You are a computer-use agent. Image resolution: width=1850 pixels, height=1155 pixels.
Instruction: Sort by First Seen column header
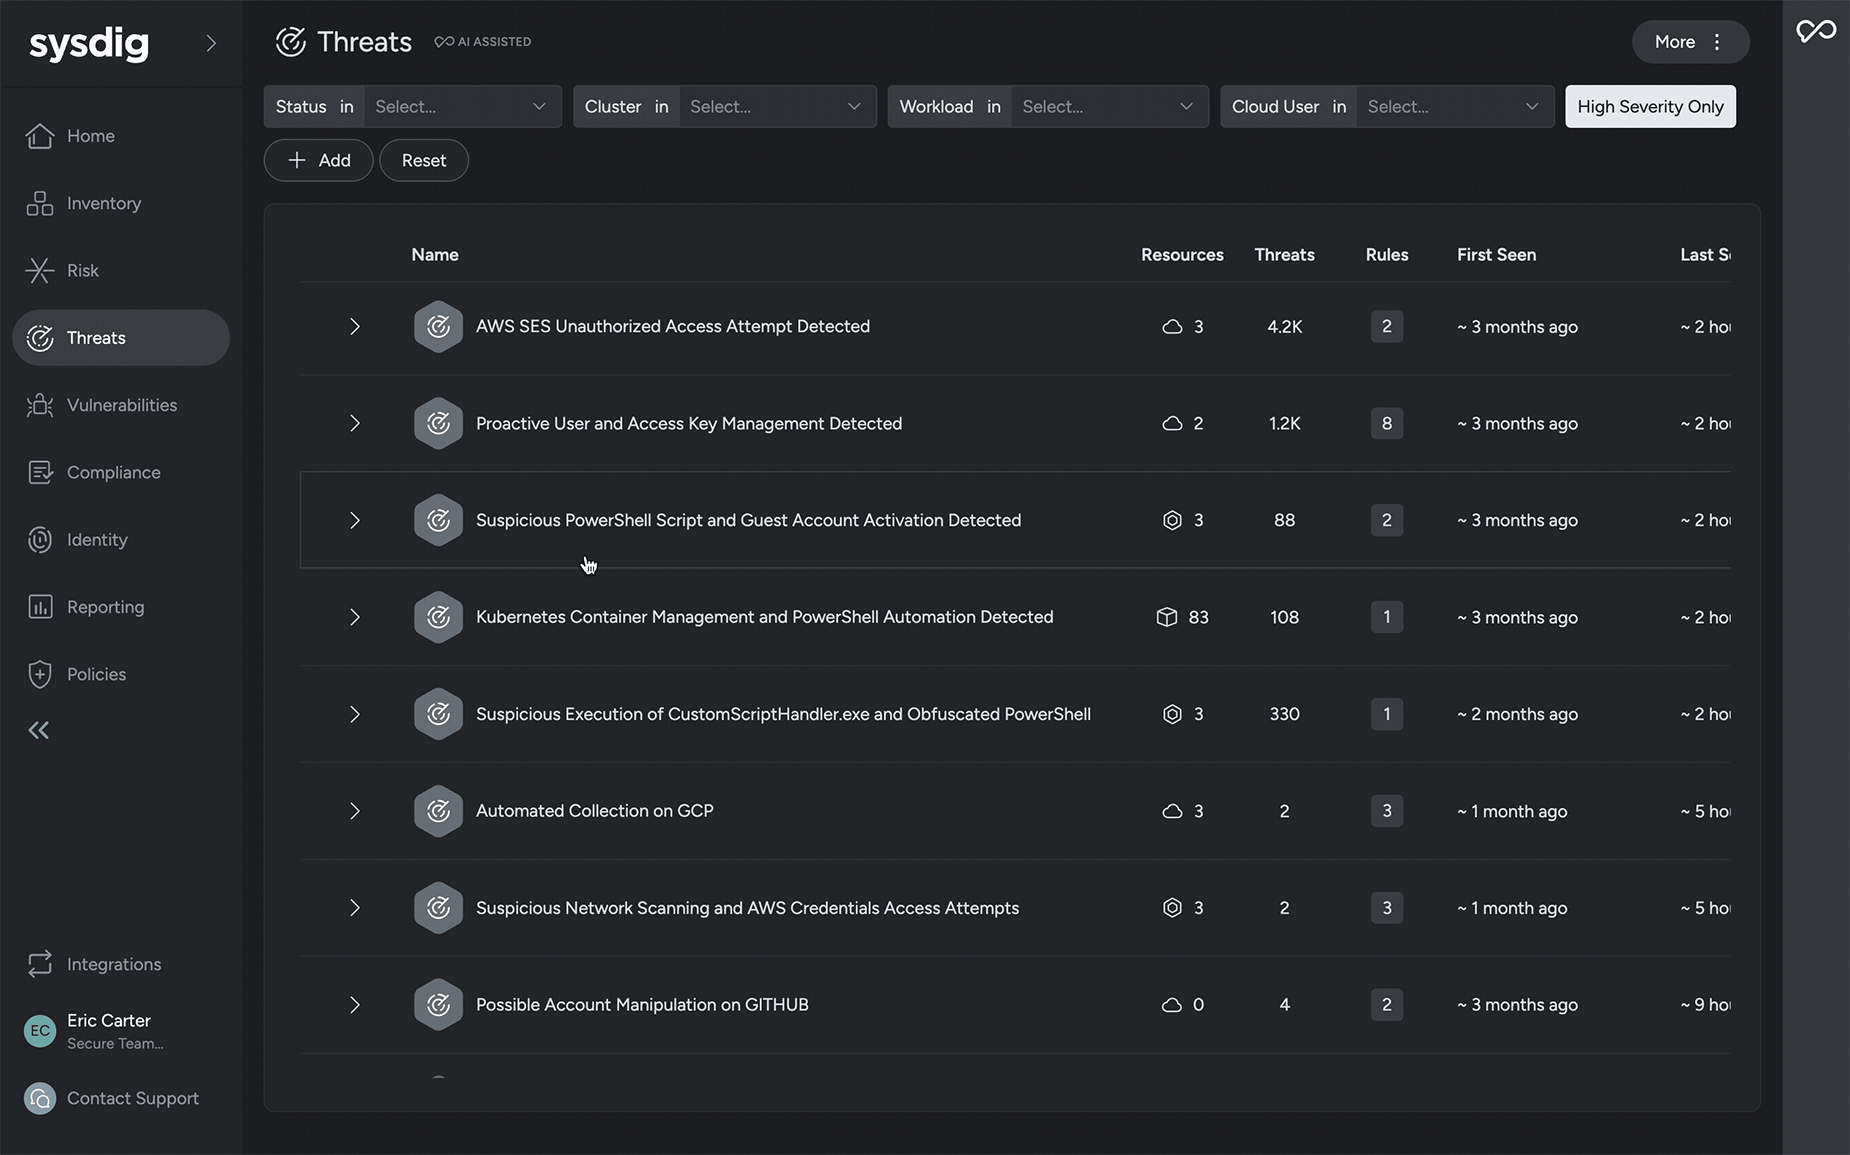coord(1496,255)
